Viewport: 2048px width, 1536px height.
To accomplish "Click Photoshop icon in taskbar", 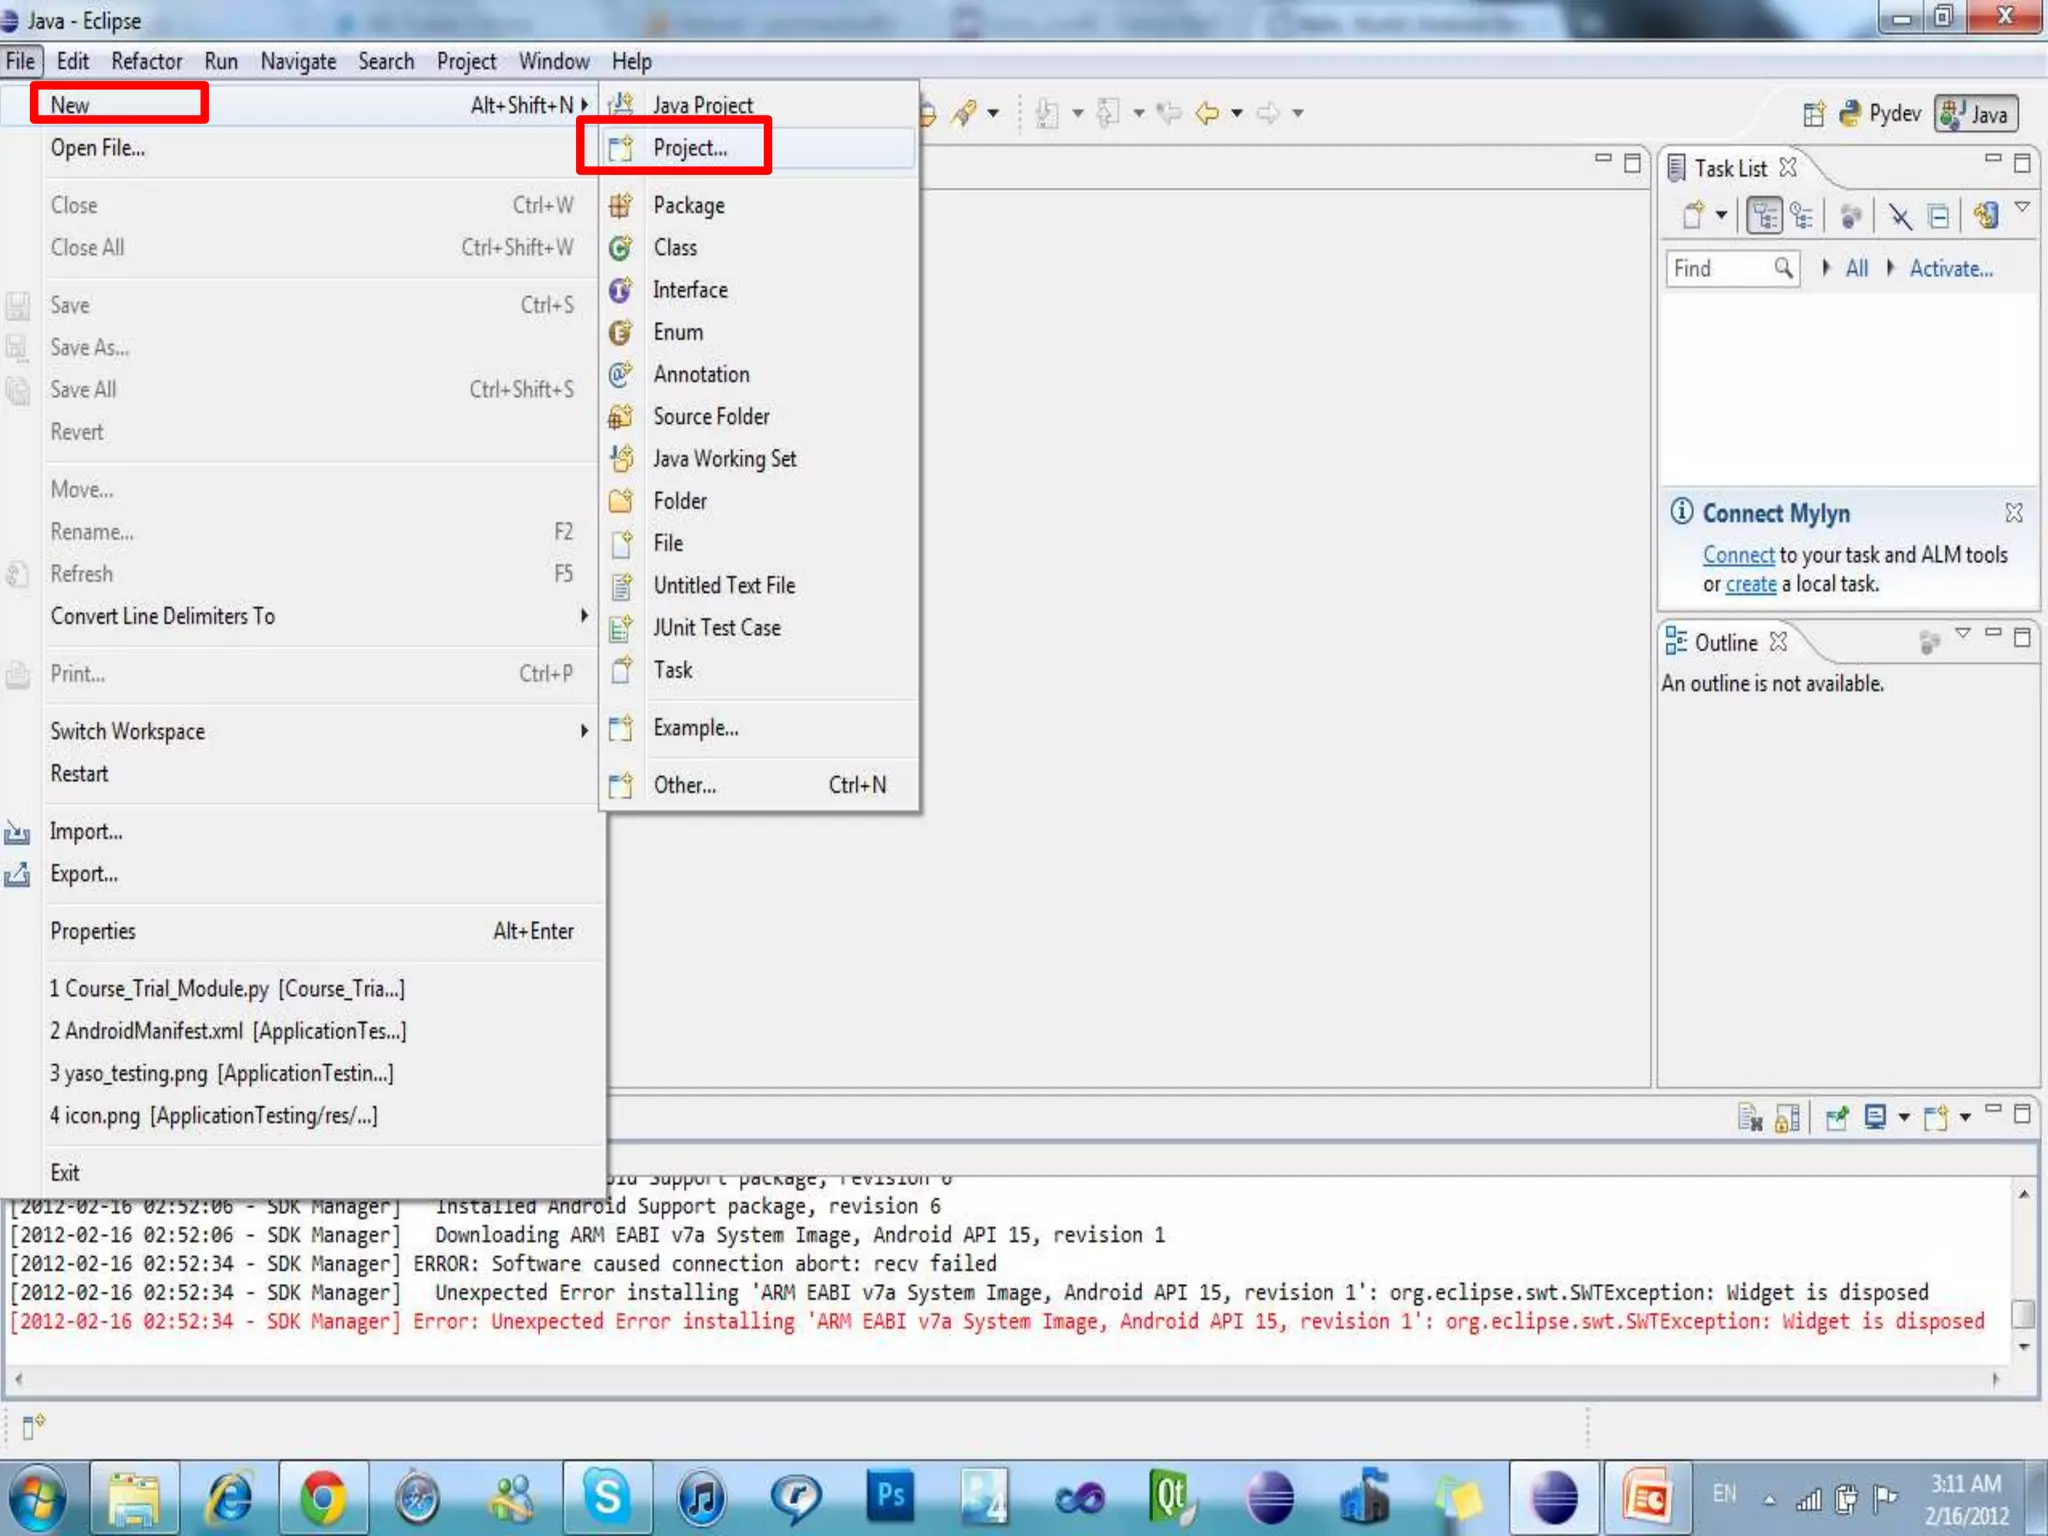I will 889,1497.
